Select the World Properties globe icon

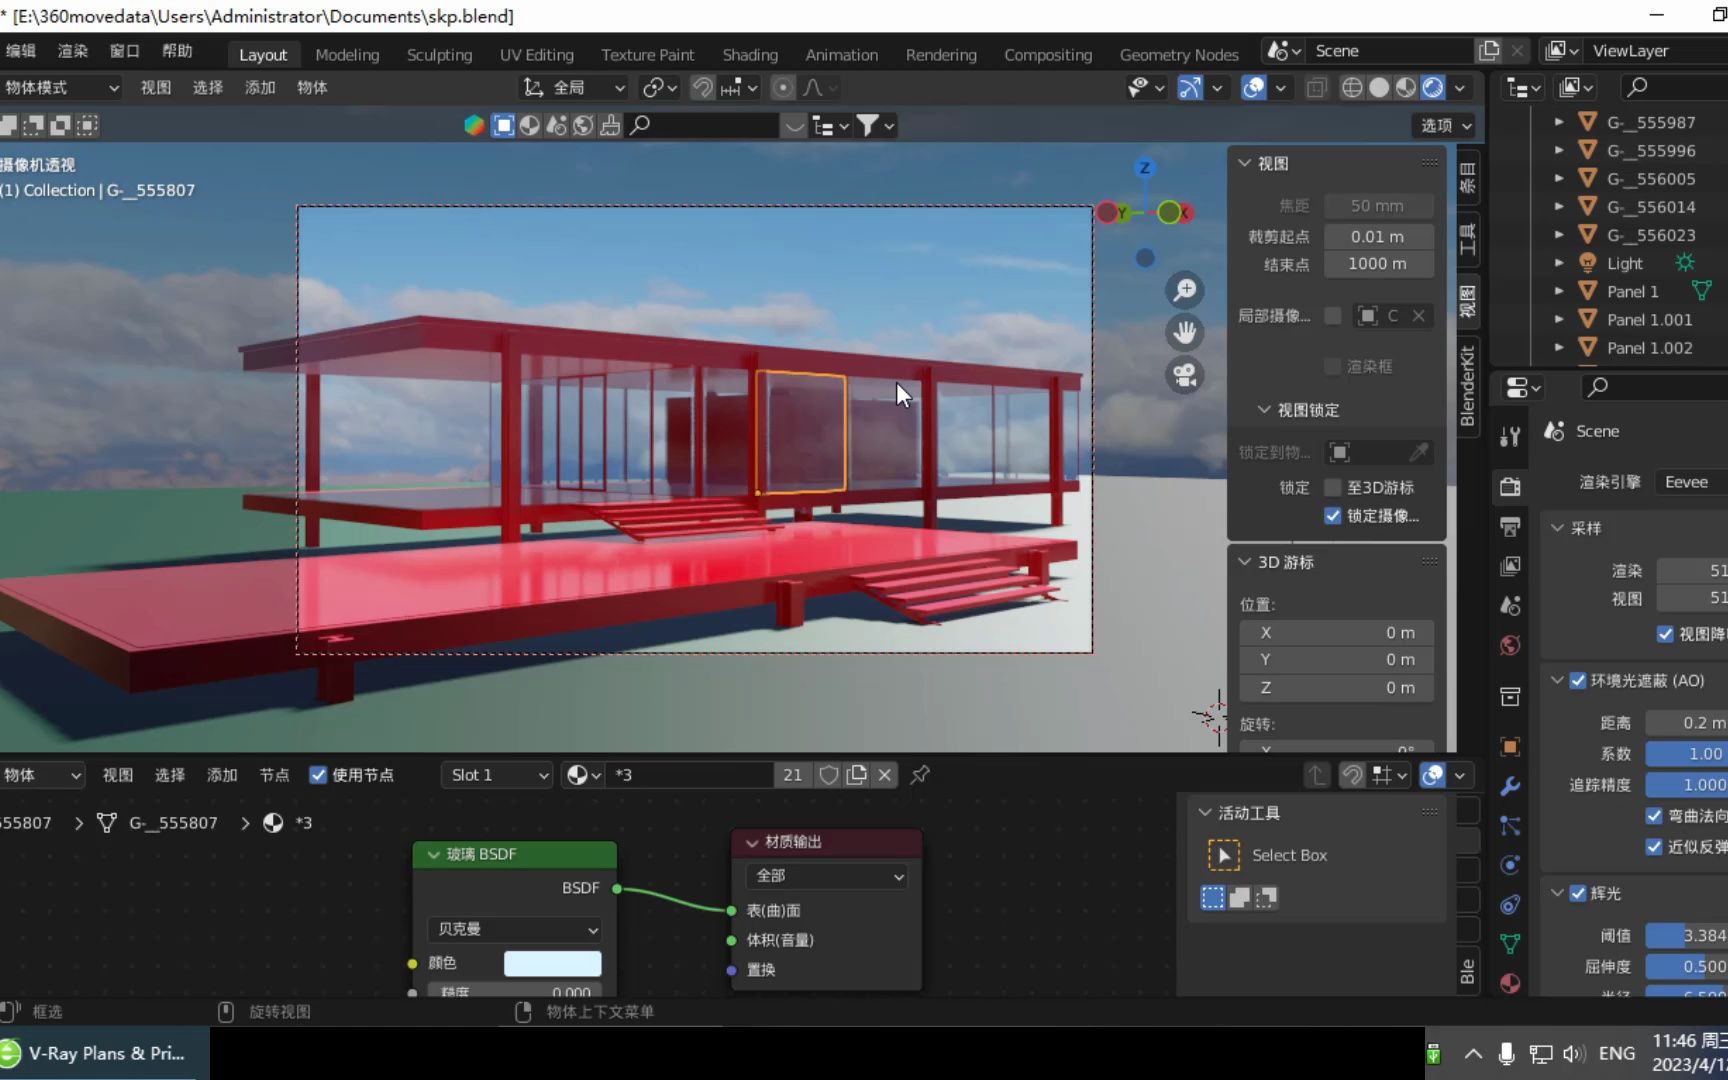coord(1510,645)
